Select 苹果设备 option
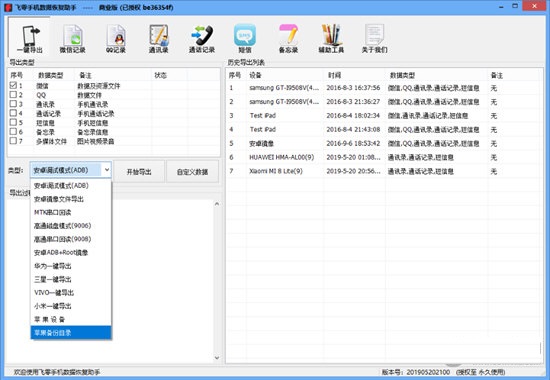 click(x=71, y=319)
